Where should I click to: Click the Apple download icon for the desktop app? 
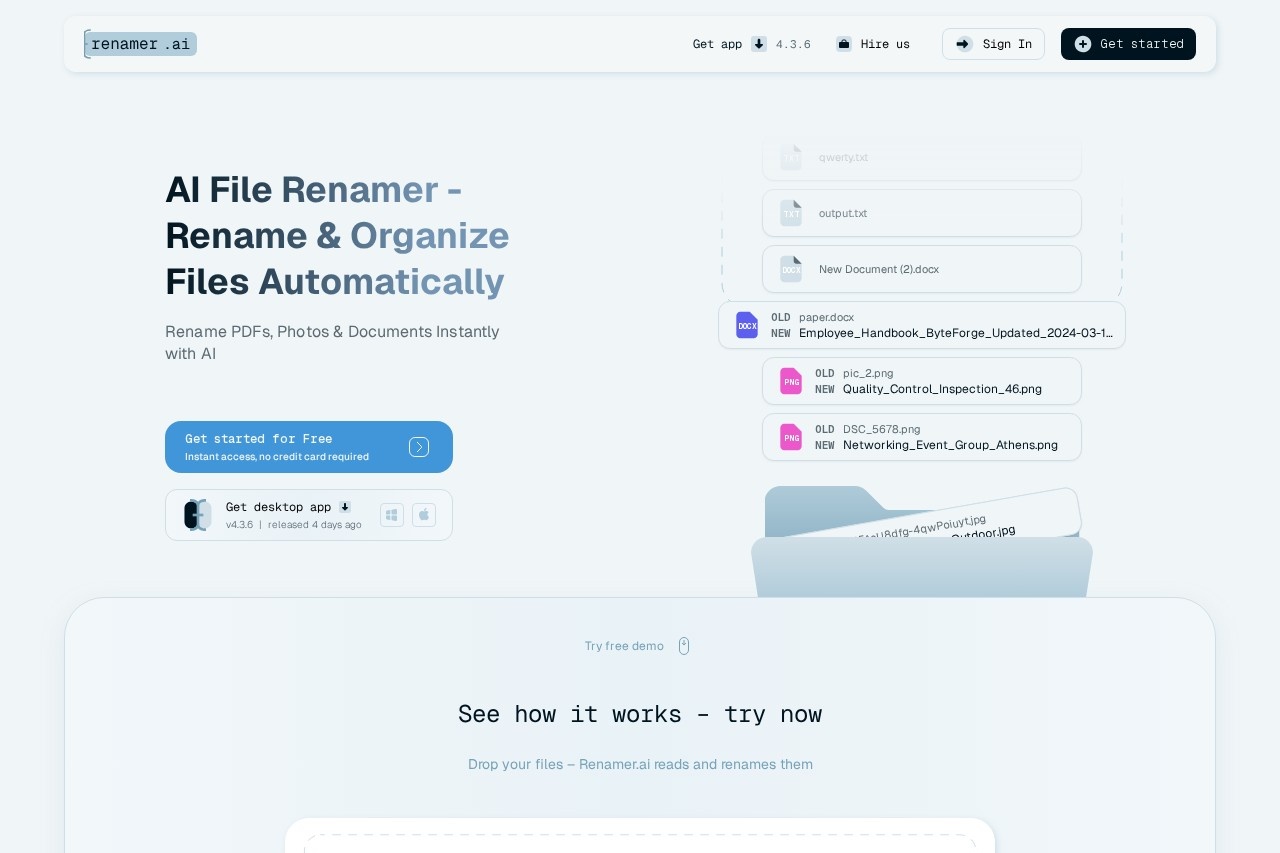coord(424,515)
